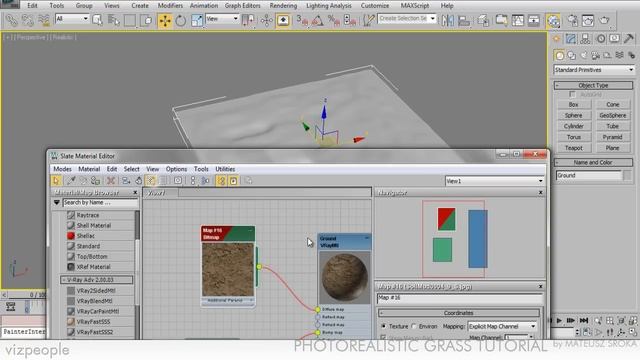Viewport: 640px width, 360px height.
Task: Collapse the Object Type rollout
Action: (593, 85)
